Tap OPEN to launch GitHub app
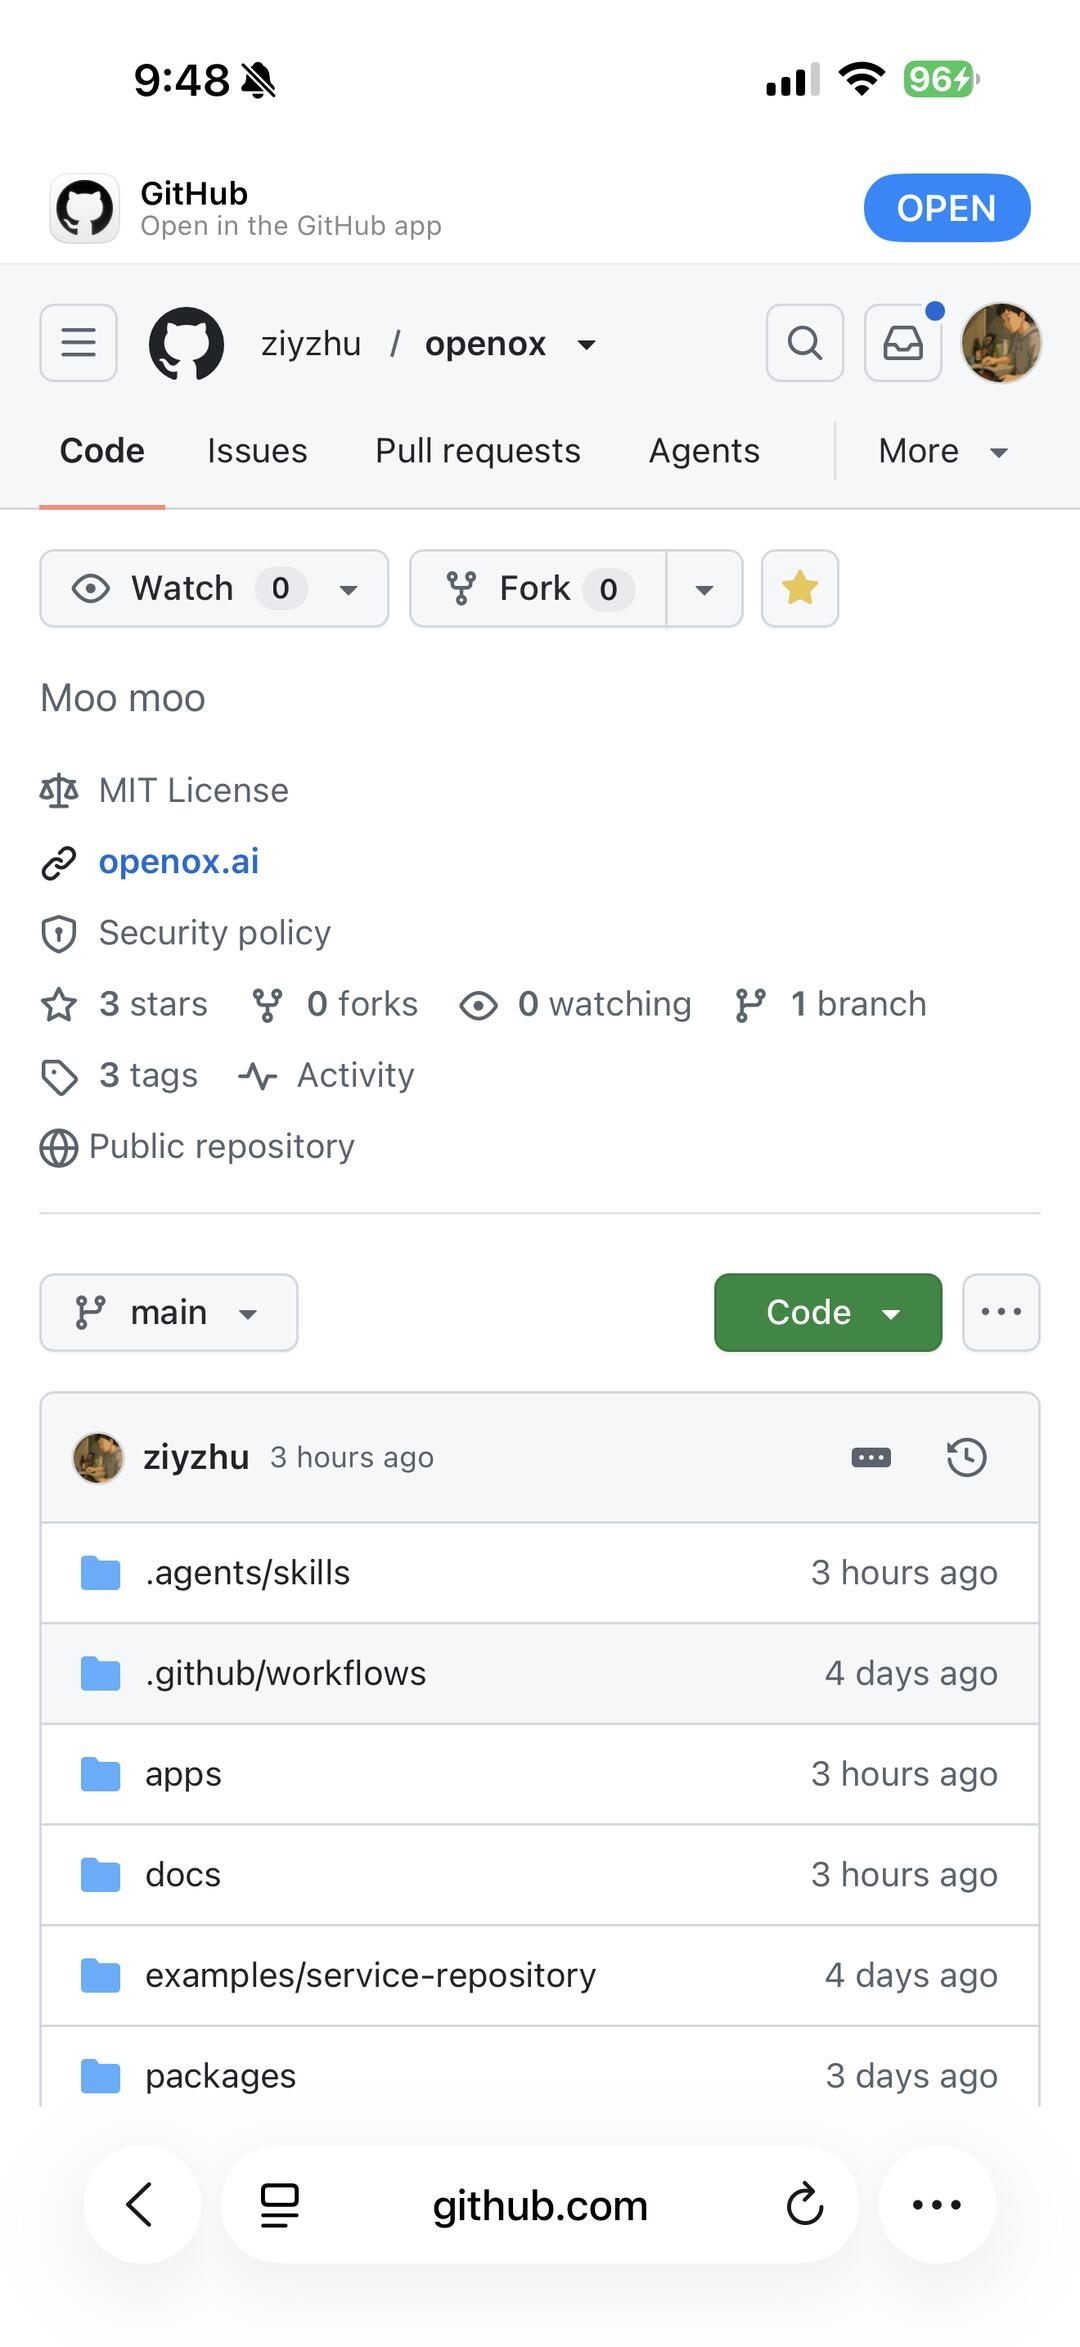This screenshot has width=1080, height=2347. click(x=947, y=208)
